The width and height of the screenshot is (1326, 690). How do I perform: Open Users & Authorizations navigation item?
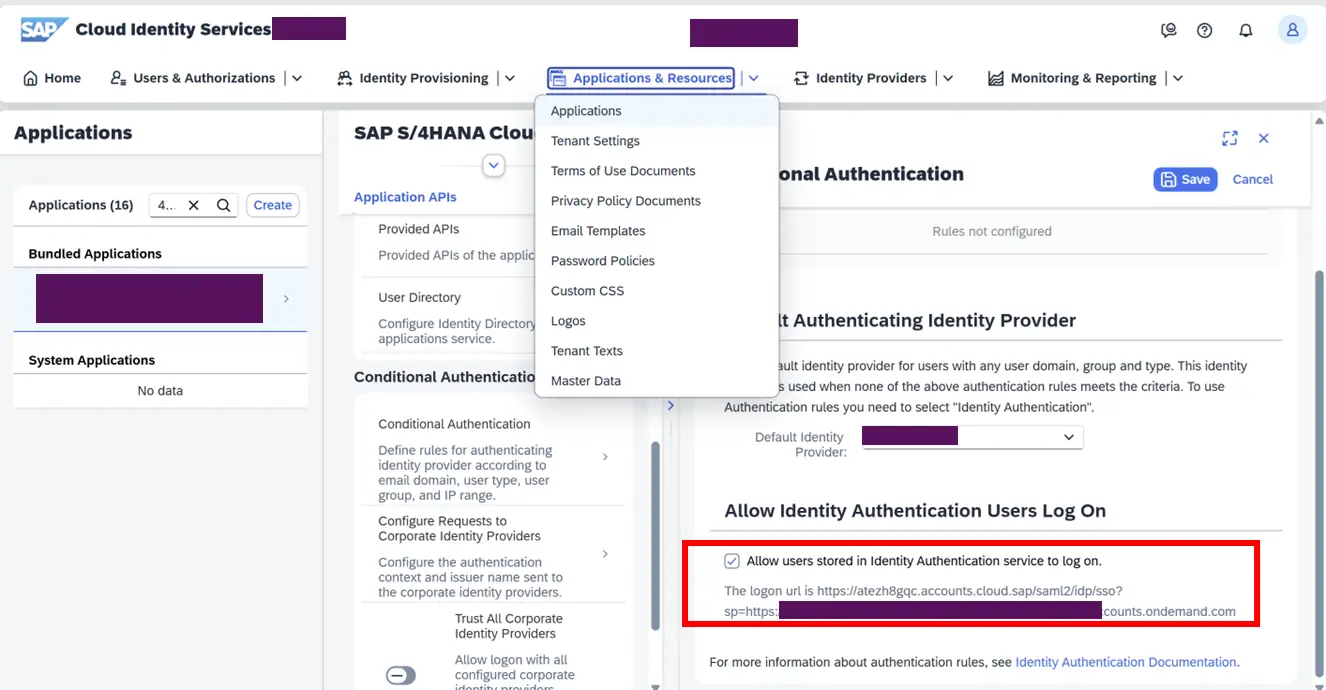tap(193, 78)
